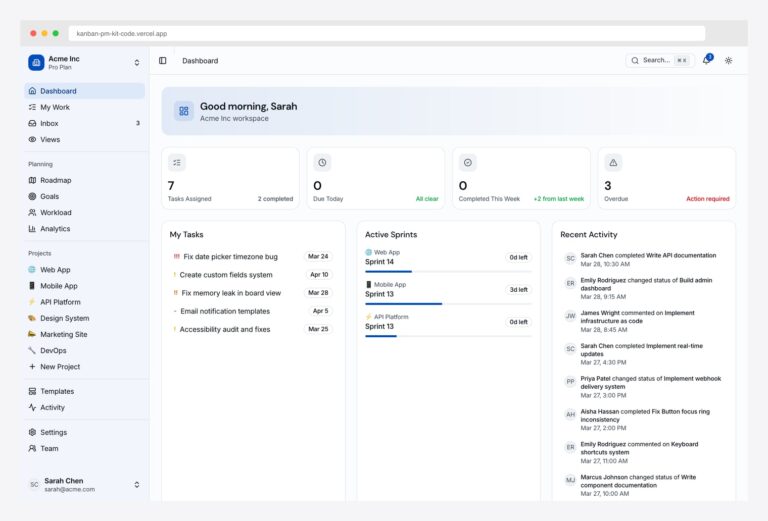Open the Fix date picker timezone bug task
This screenshot has height=521, width=768.
click(253, 257)
